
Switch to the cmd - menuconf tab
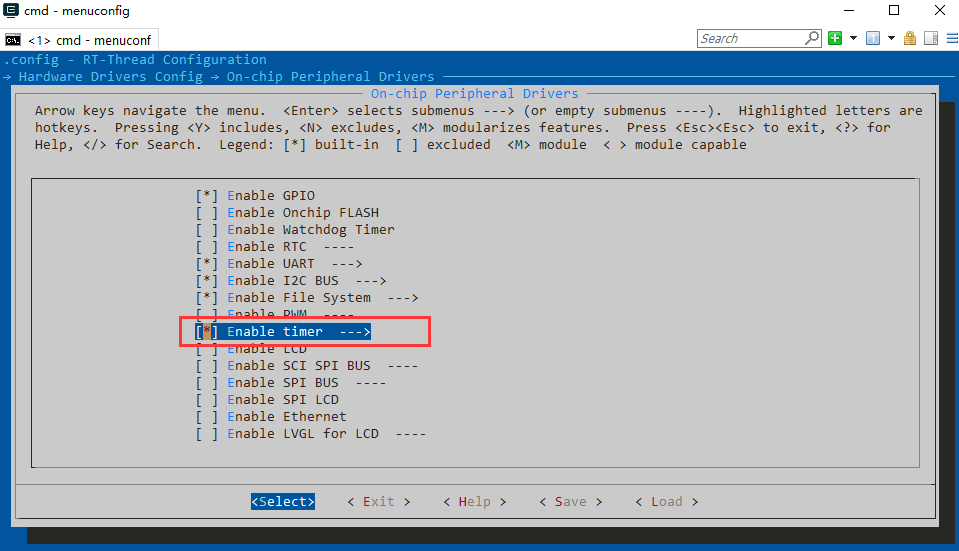tap(88, 40)
